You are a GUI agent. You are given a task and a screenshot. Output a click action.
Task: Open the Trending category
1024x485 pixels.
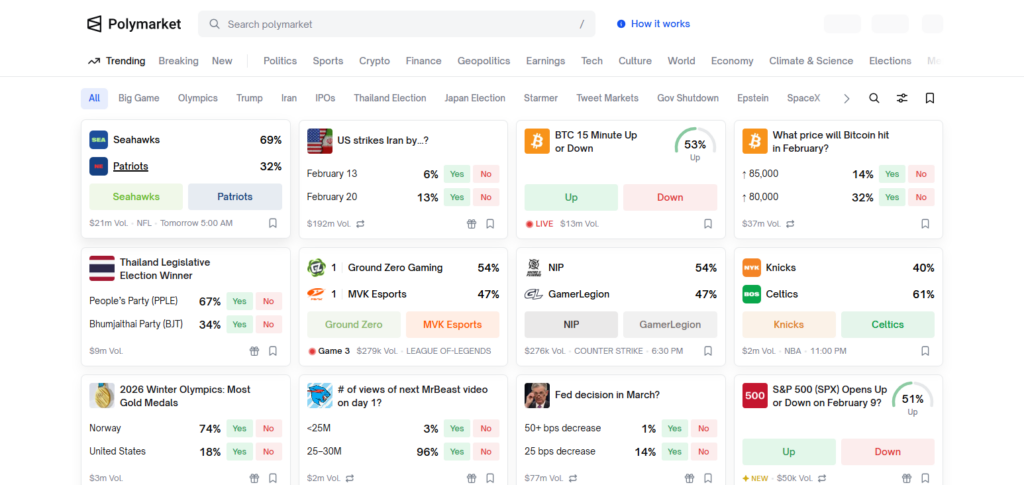pos(116,61)
